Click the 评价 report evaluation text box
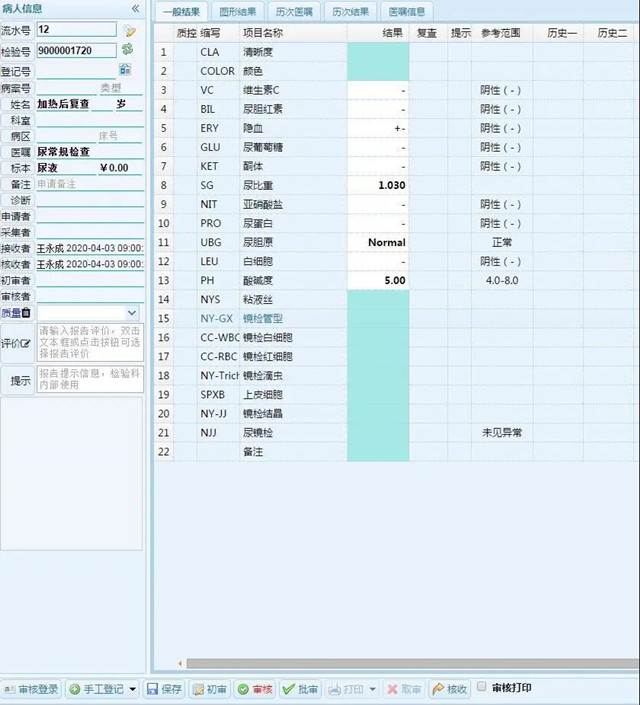The height and width of the screenshot is (705, 640). (x=90, y=342)
